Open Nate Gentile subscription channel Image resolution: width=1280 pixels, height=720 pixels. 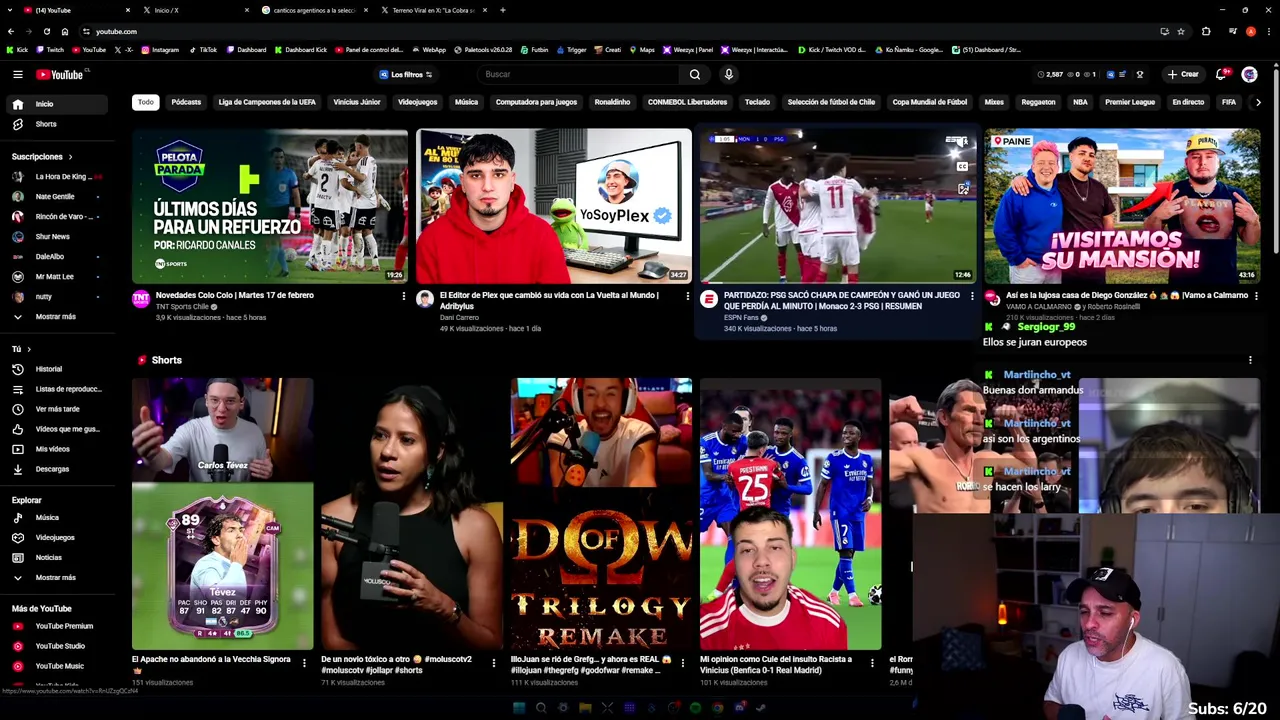pyautogui.click(x=58, y=197)
